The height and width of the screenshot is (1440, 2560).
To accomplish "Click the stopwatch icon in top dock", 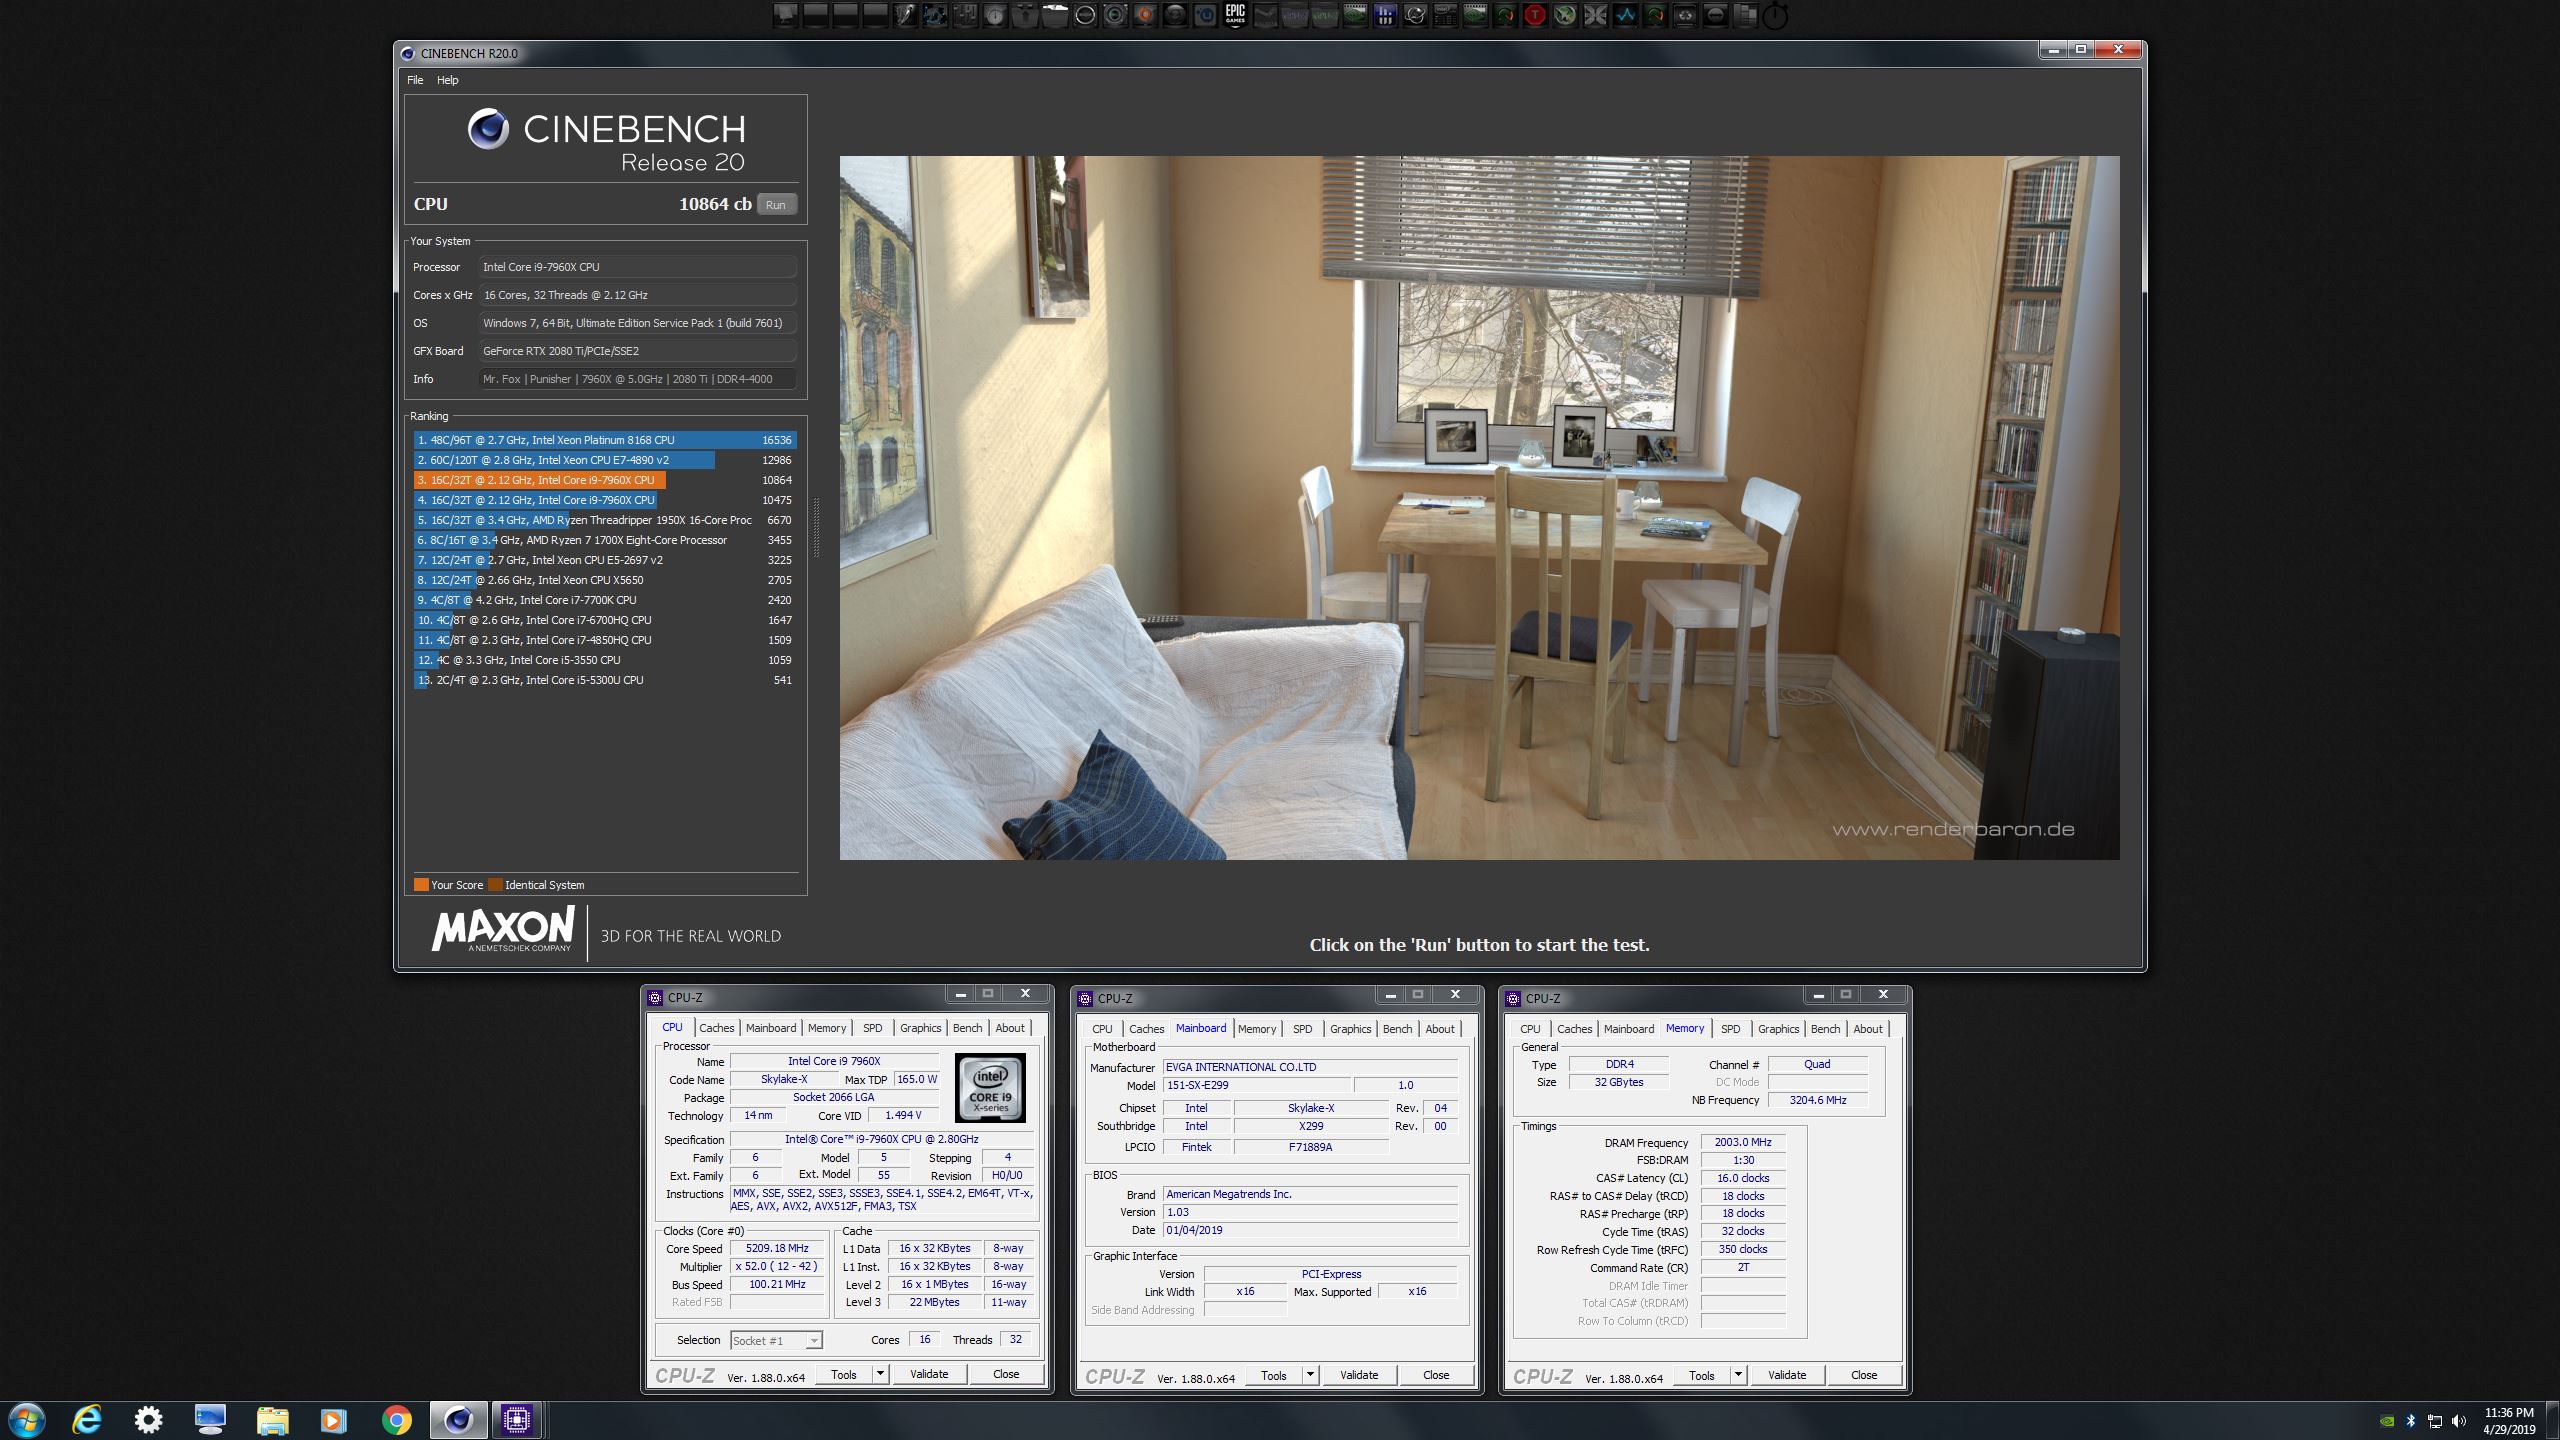I will tap(1775, 16).
